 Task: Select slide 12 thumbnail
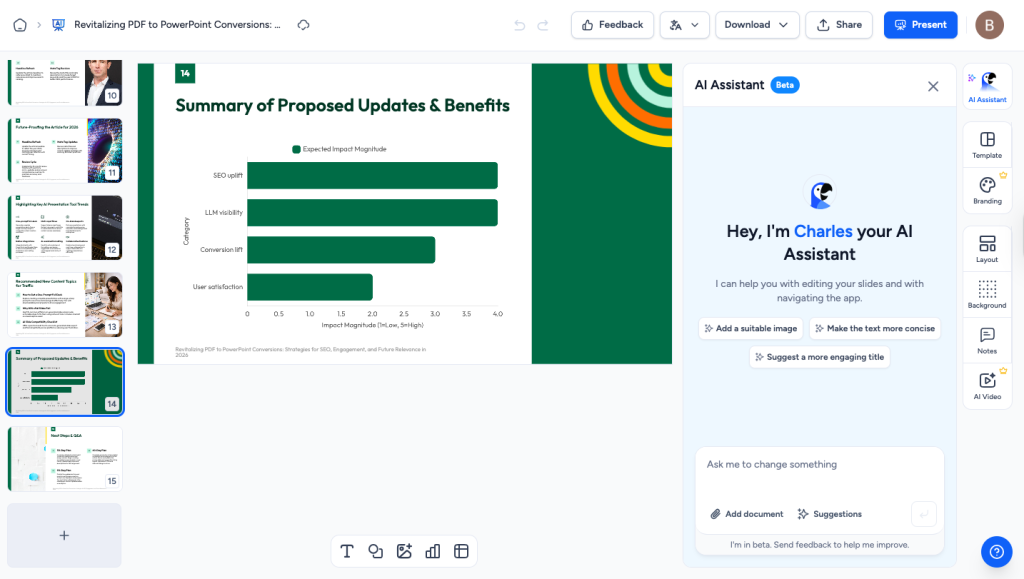pyautogui.click(x=65, y=227)
